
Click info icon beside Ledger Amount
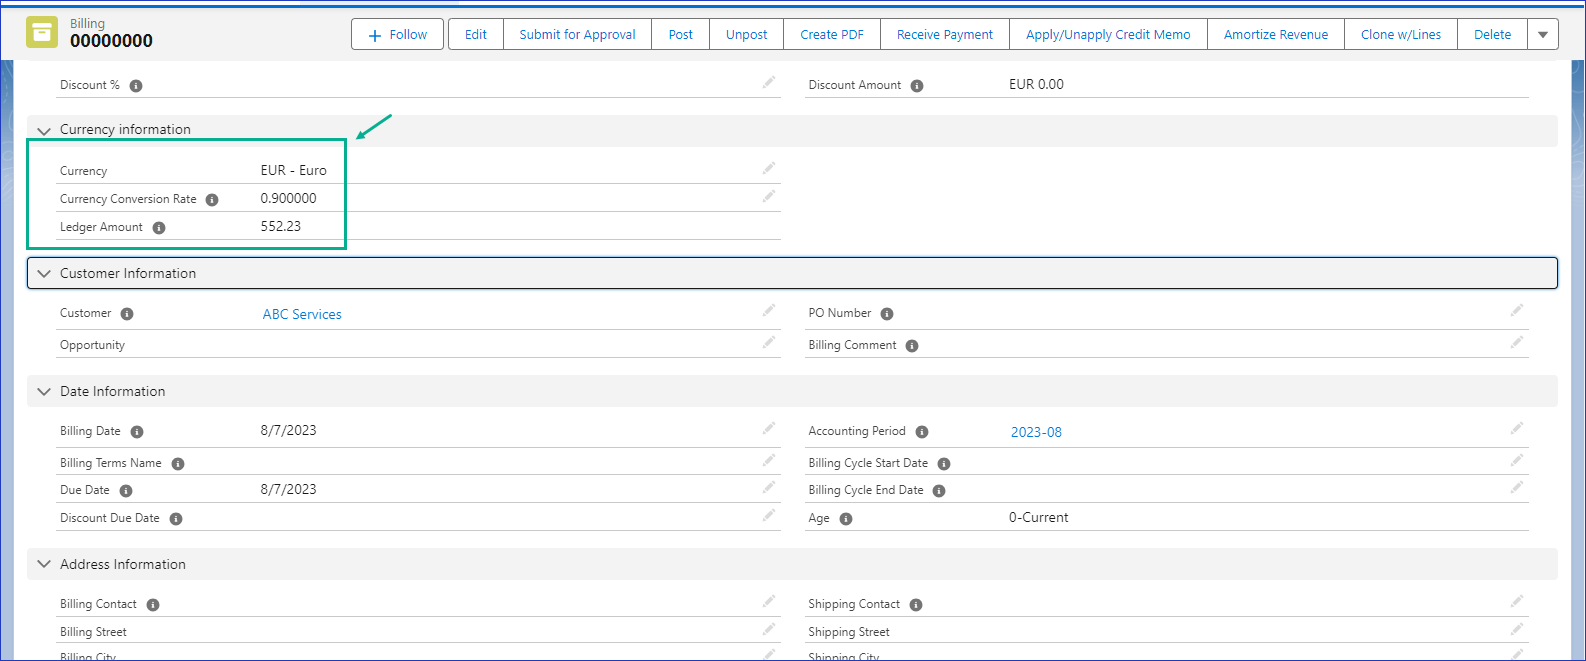coord(159,228)
